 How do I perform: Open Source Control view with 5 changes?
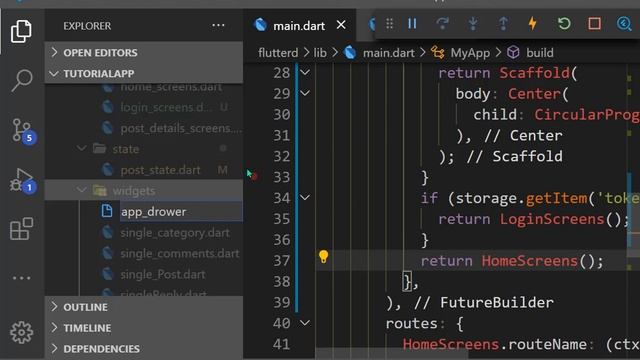tap(23, 131)
